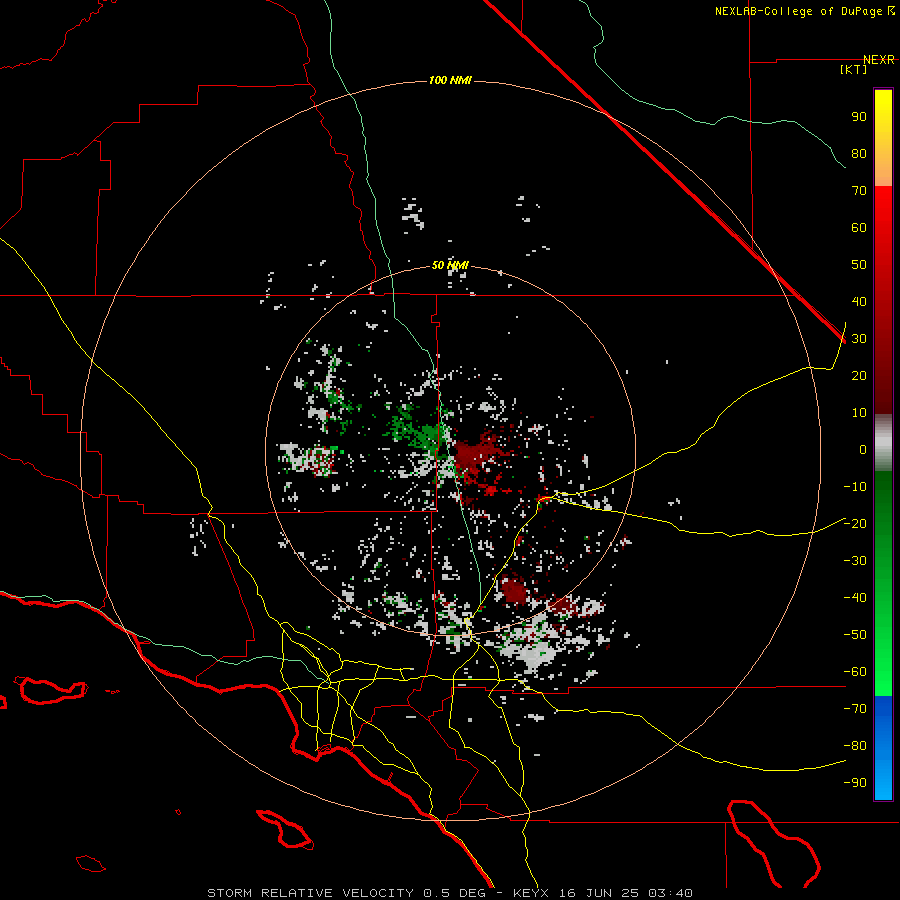Image resolution: width=900 pixels, height=900 pixels.
Task: Select the "NEXLAB-College of DuPage" header text
Action: 798,11
